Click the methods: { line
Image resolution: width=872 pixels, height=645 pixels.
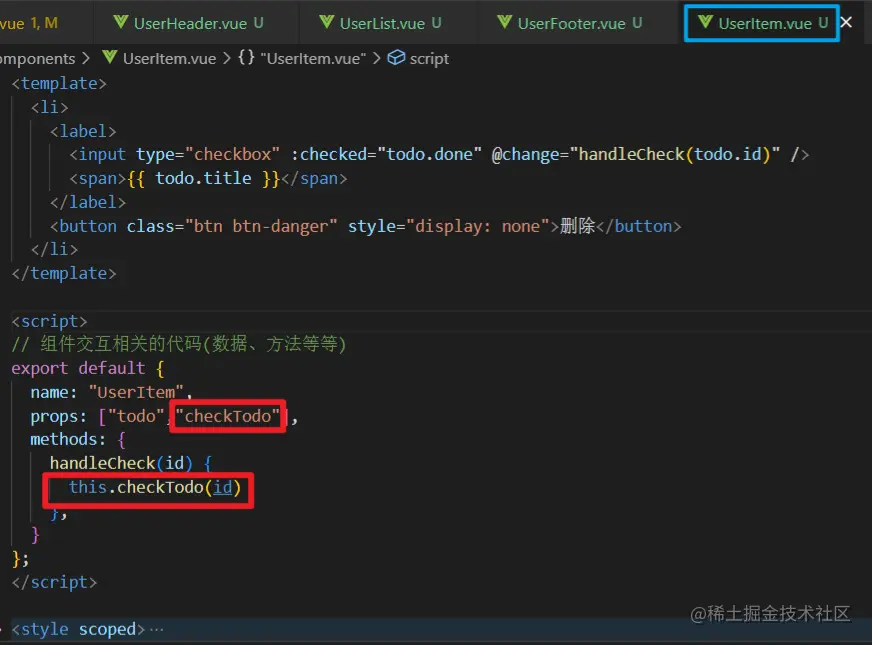click(x=78, y=440)
